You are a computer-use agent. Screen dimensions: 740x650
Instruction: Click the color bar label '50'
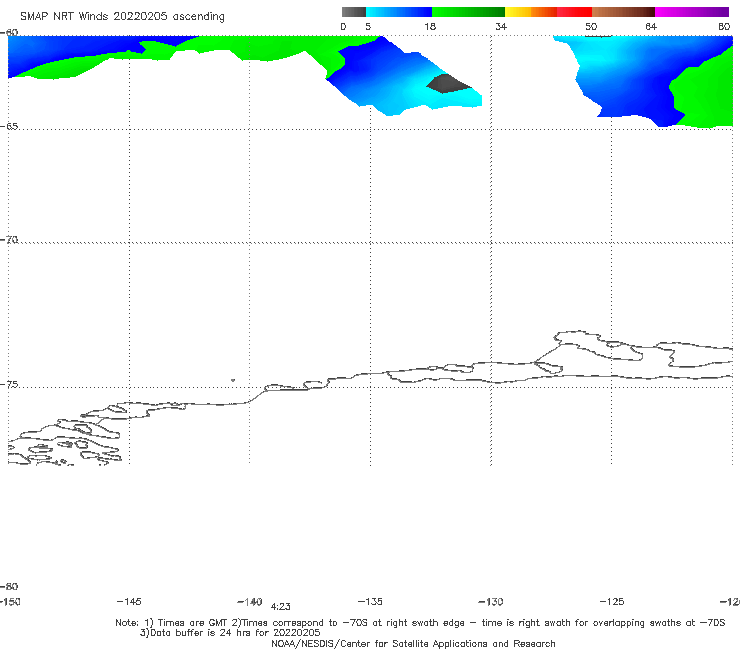click(591, 26)
